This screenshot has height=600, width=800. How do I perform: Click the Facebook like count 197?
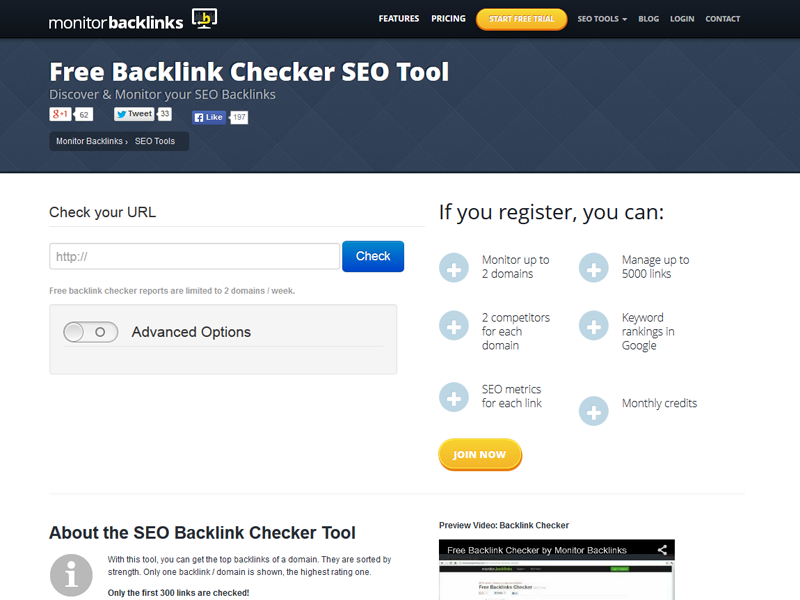239,117
